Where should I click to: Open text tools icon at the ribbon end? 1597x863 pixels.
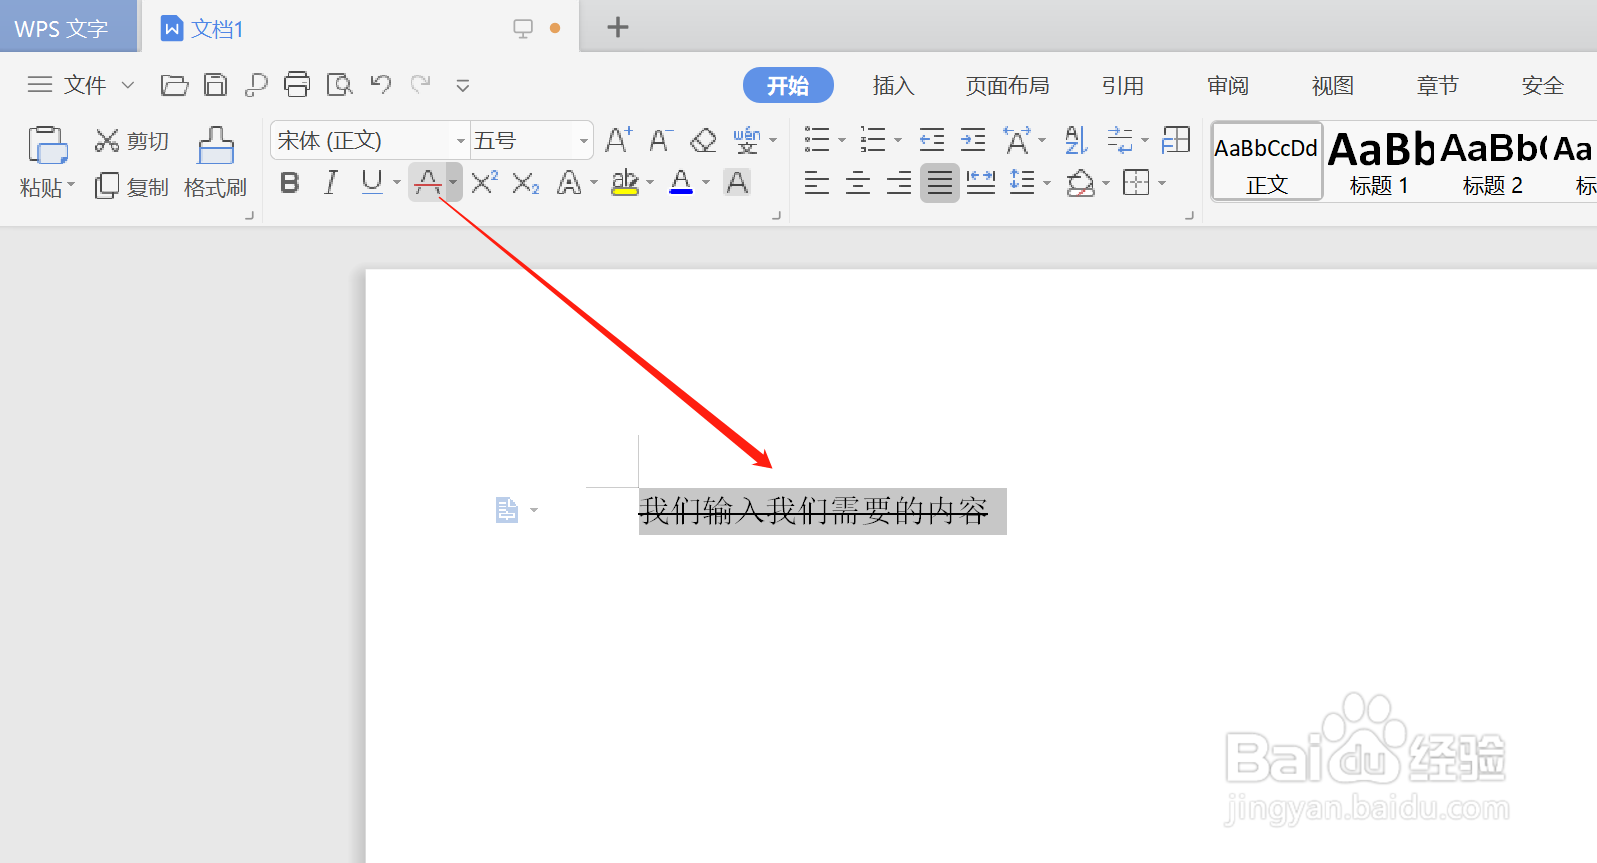pos(1176,140)
